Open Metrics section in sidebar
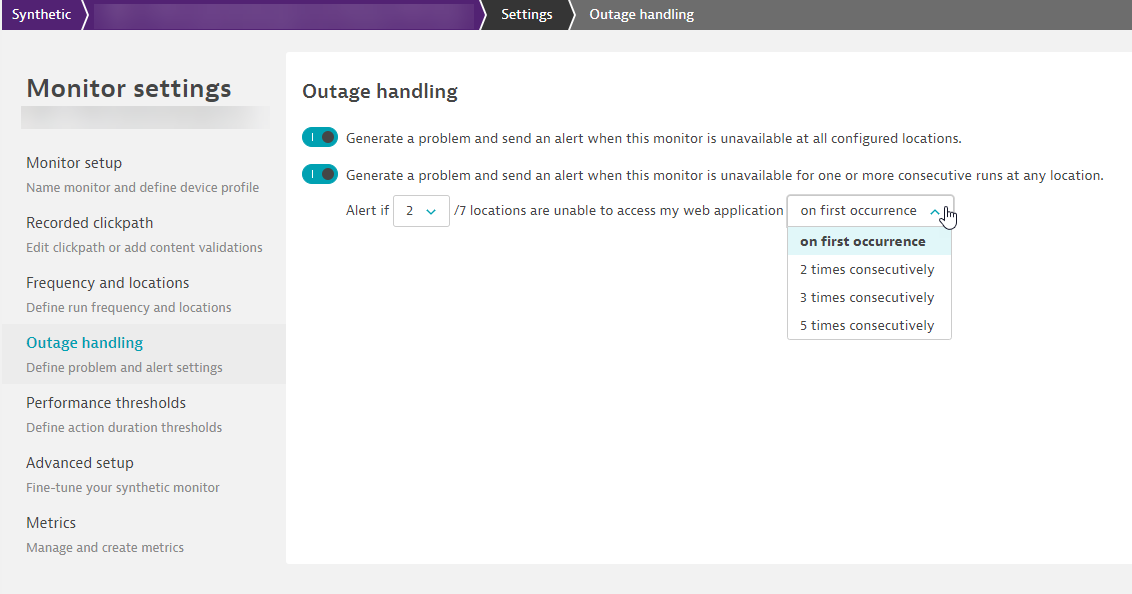 pyautogui.click(x=51, y=523)
